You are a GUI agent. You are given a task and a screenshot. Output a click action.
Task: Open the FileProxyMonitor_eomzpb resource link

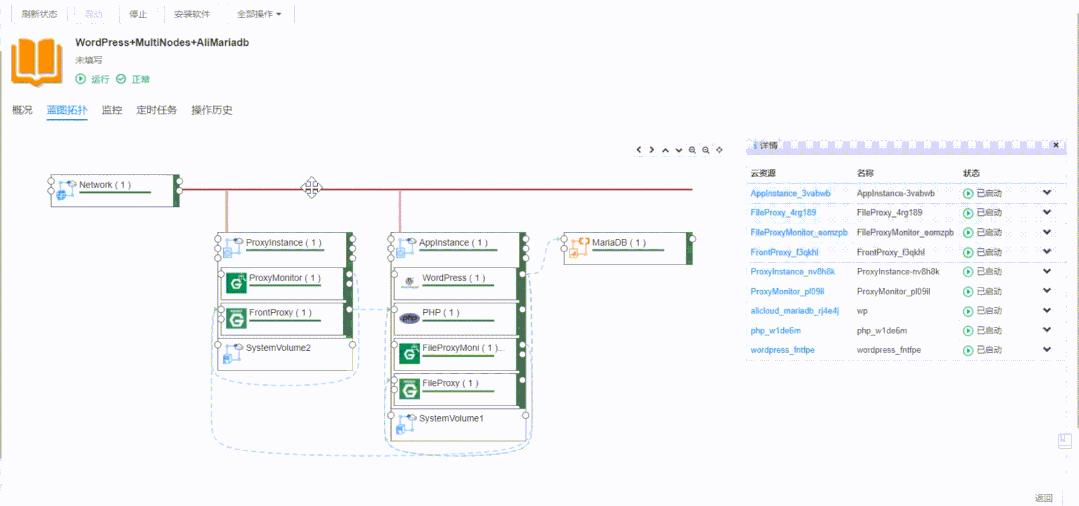(801, 233)
